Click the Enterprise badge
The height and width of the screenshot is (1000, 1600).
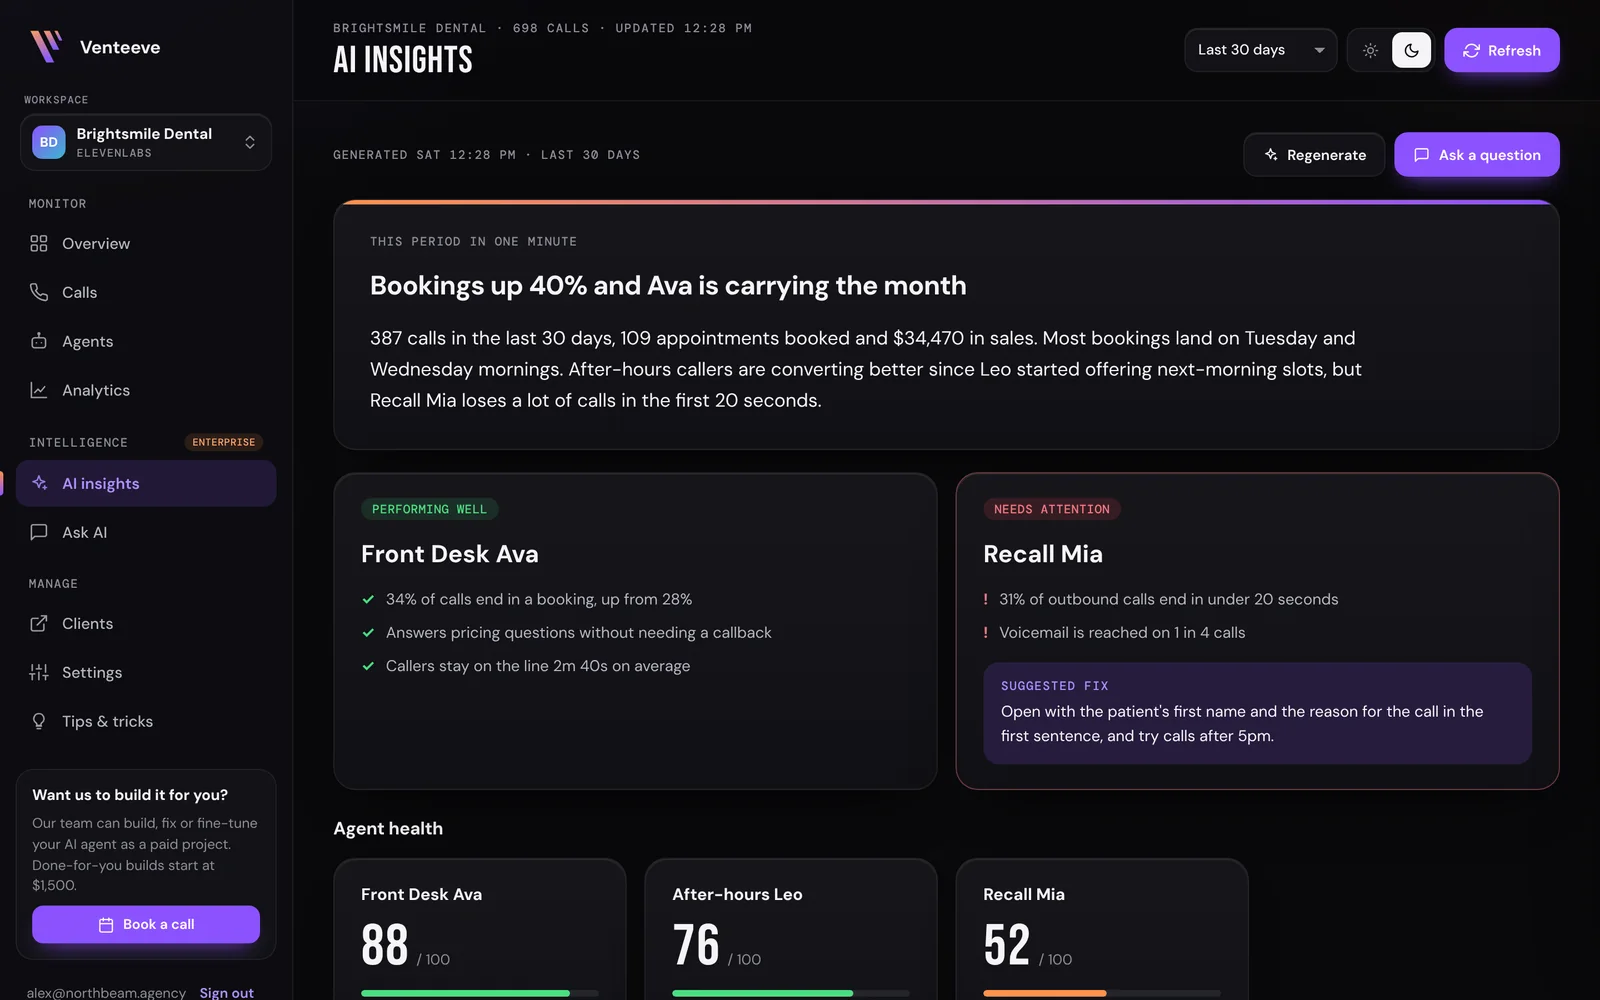tap(224, 442)
